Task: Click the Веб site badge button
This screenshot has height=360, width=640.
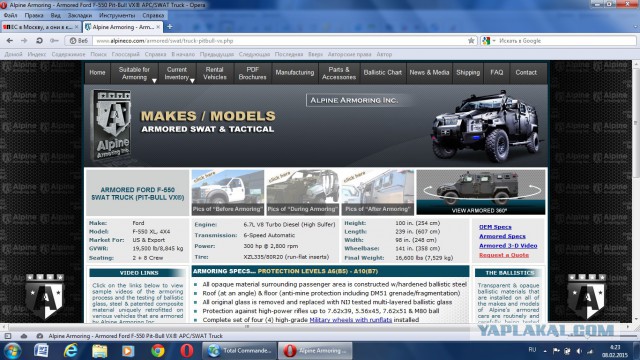Action: coord(78,41)
